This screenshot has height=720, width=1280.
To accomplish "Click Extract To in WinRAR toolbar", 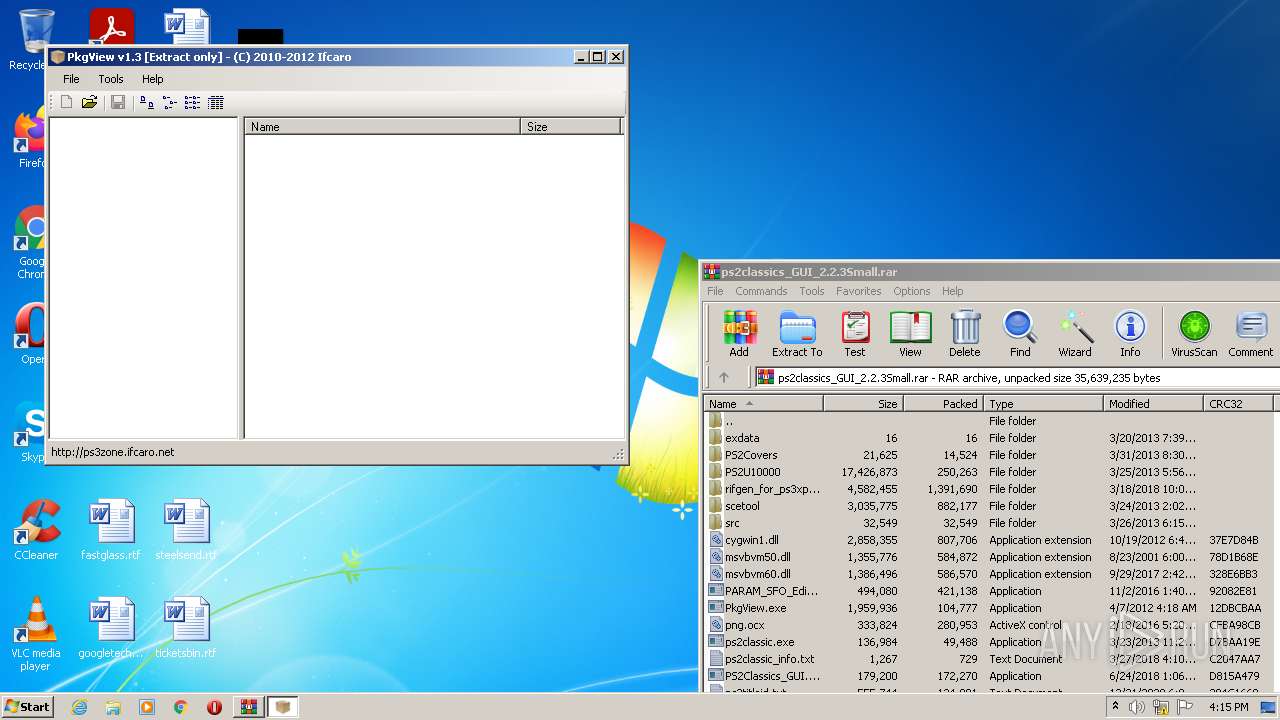I will (797, 333).
